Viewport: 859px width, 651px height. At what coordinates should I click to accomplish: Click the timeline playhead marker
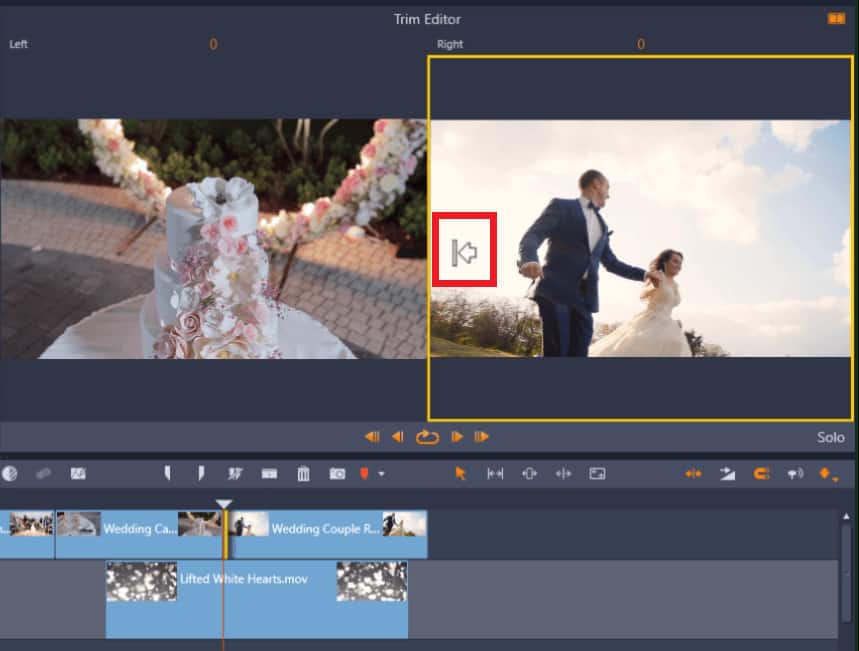[224, 504]
